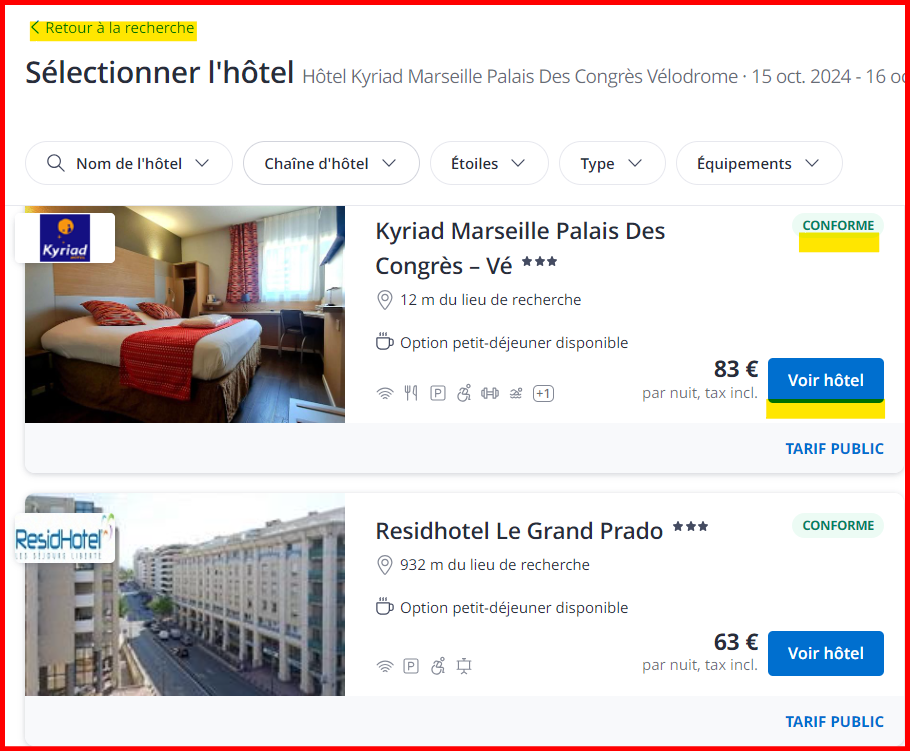Select Kyriad Marseille Palais Des Congrès title

(x=520, y=248)
